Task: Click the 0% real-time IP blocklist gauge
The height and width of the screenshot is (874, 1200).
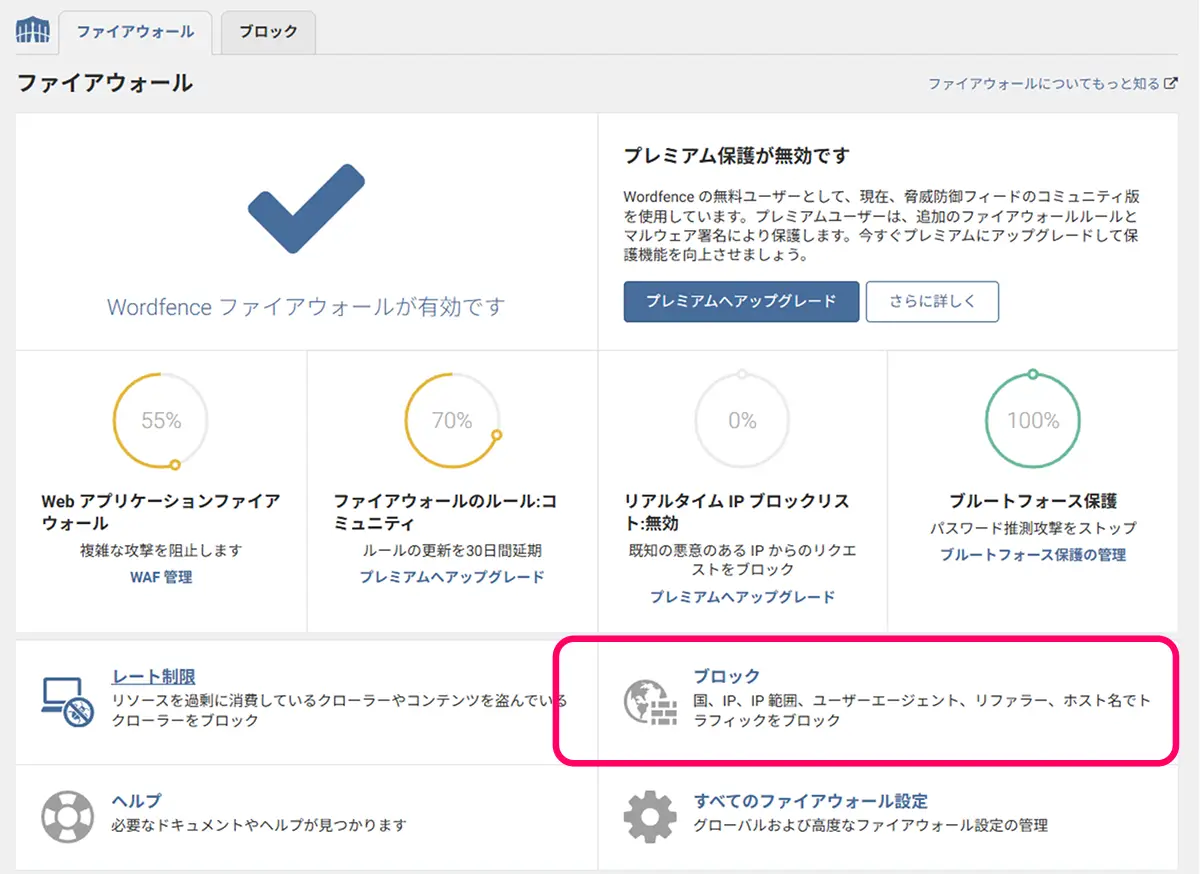Action: [742, 421]
